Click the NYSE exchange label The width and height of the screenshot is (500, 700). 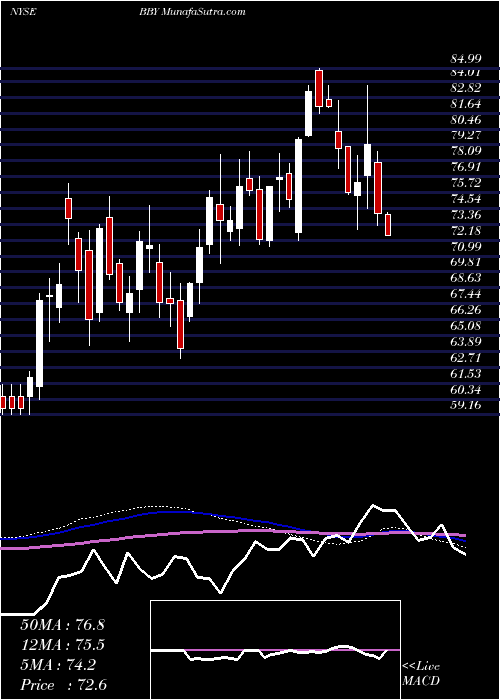22,12
